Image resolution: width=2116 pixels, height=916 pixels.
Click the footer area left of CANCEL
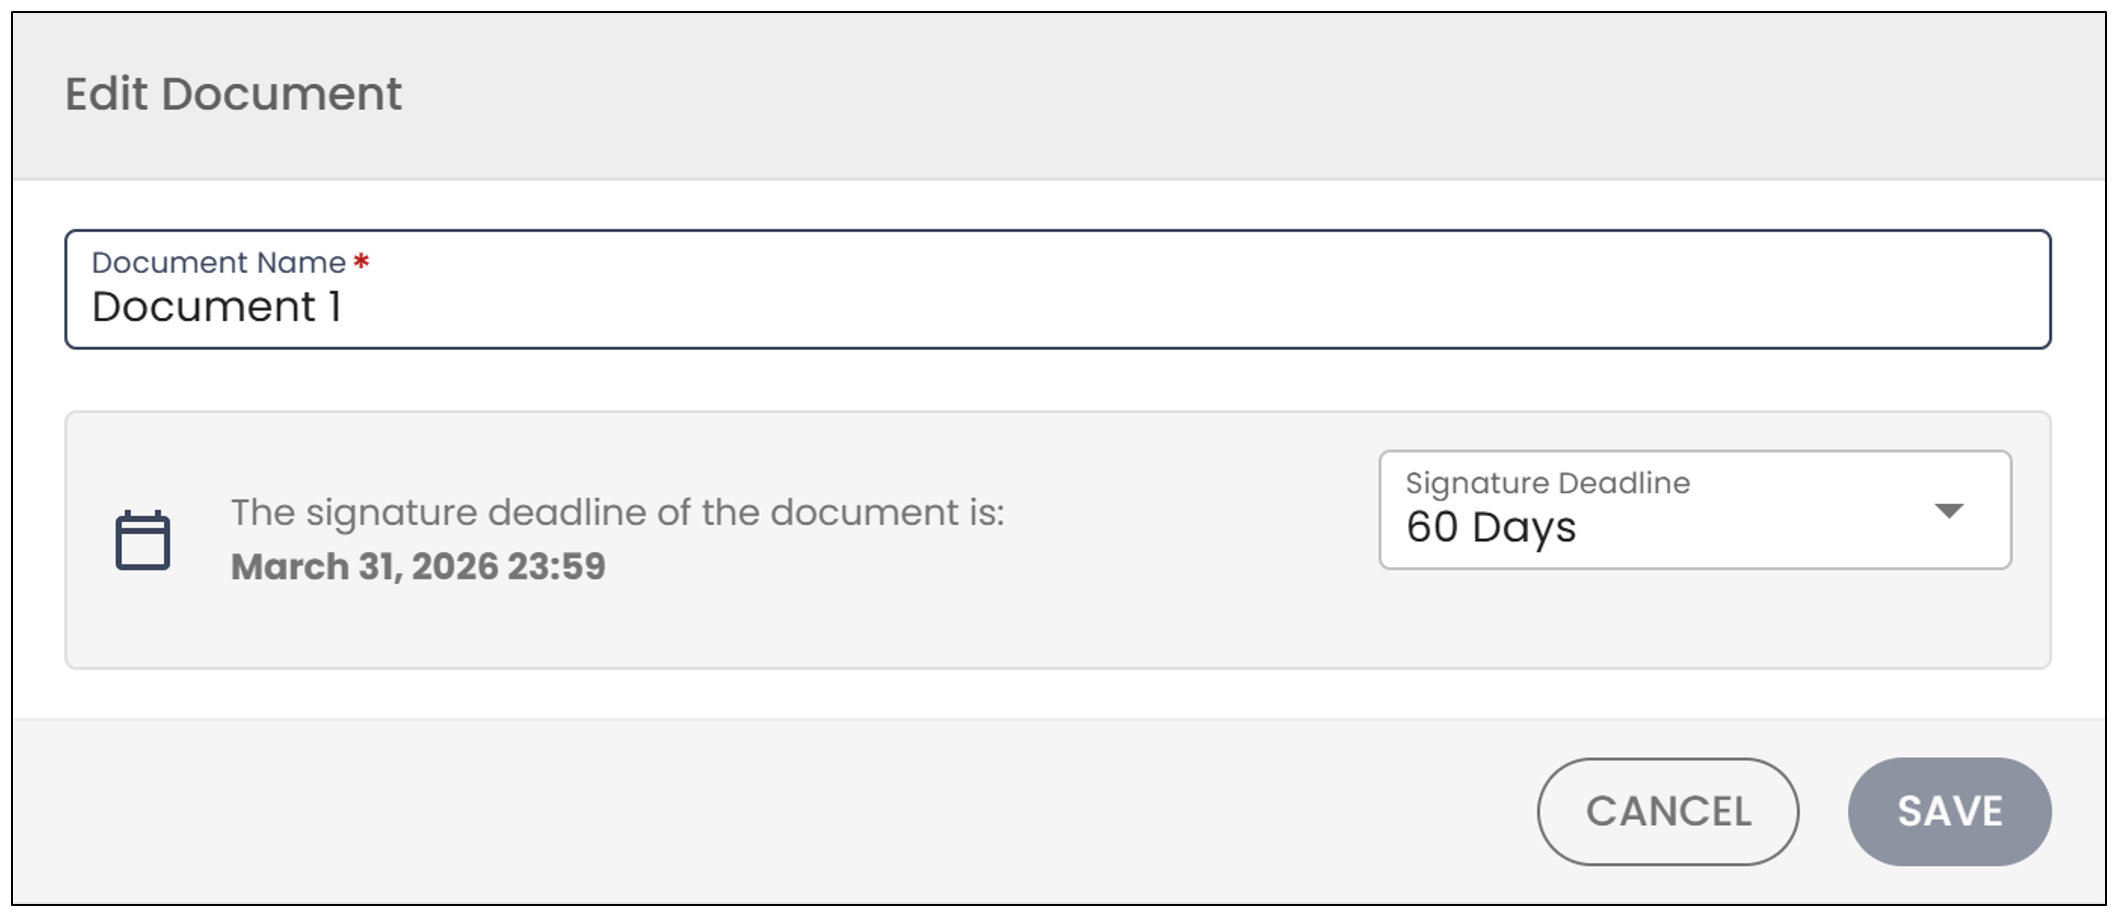(770, 811)
